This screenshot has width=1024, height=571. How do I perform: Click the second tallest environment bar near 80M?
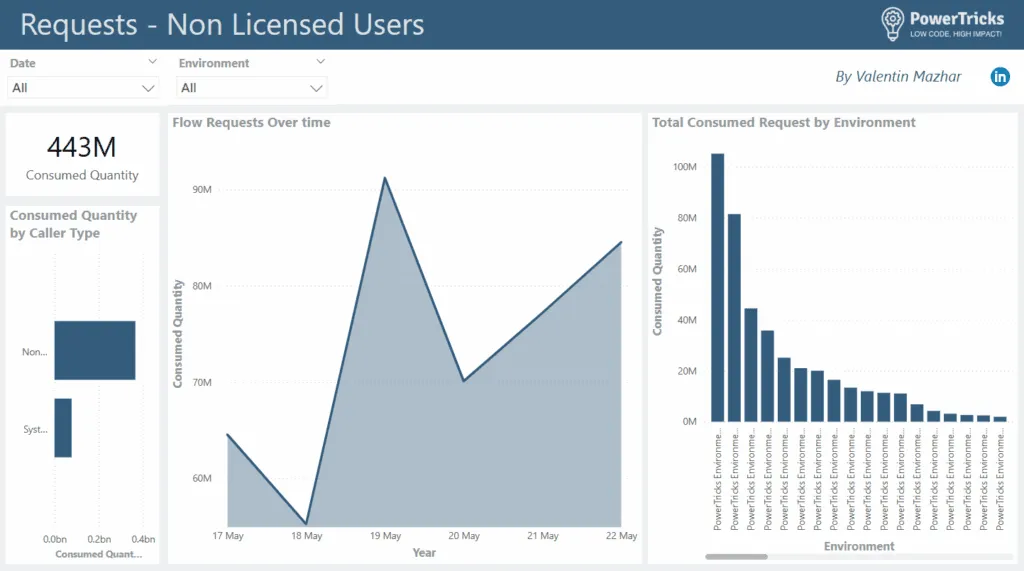[x=734, y=318]
